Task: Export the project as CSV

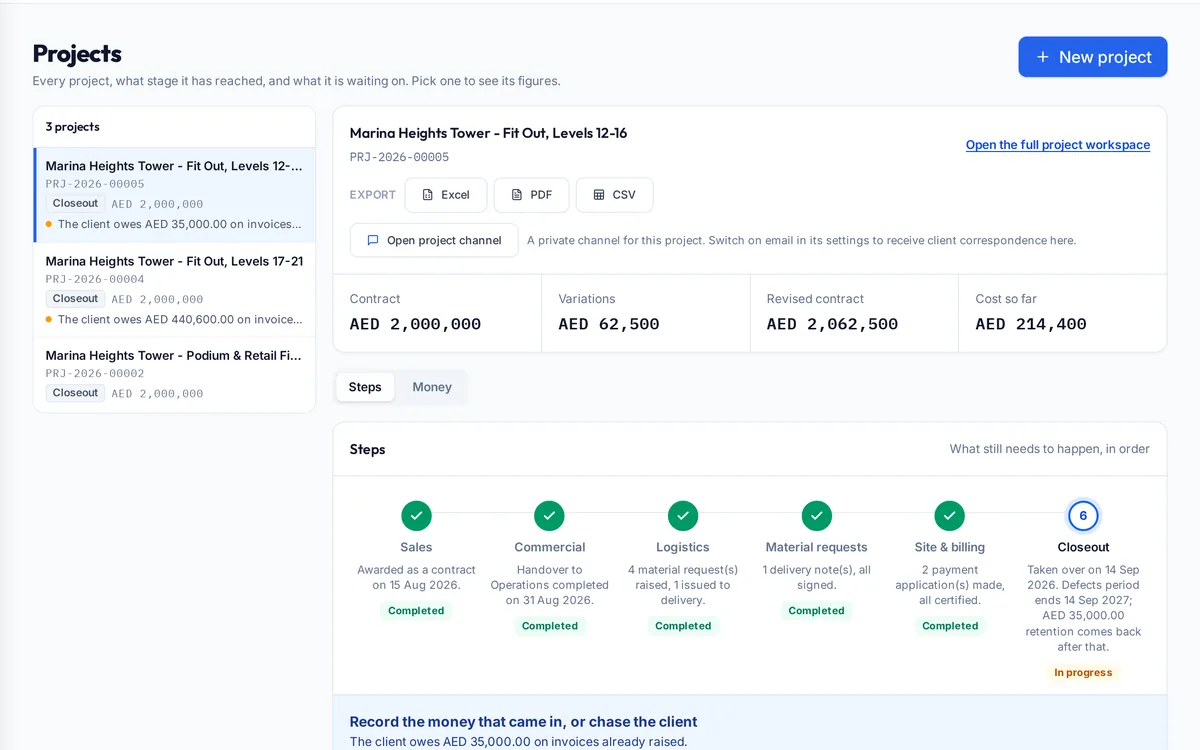Action: coord(615,195)
